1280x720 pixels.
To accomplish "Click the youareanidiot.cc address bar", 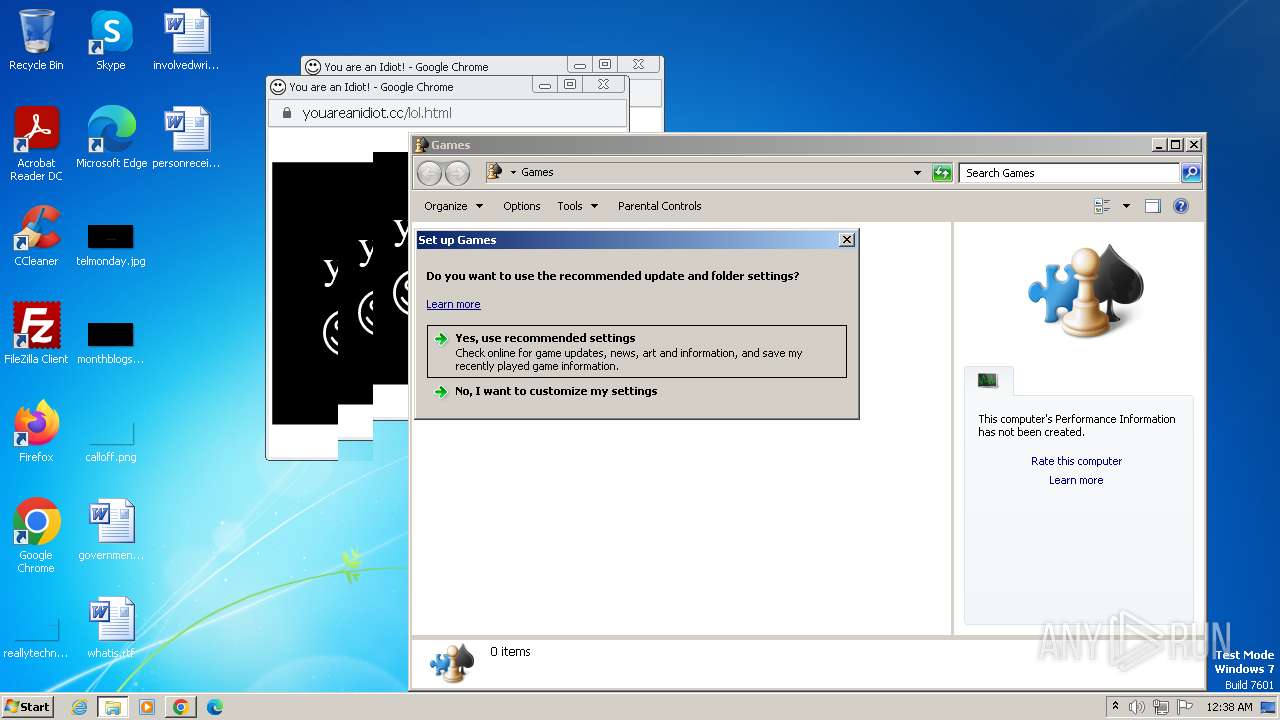I will click(447, 113).
